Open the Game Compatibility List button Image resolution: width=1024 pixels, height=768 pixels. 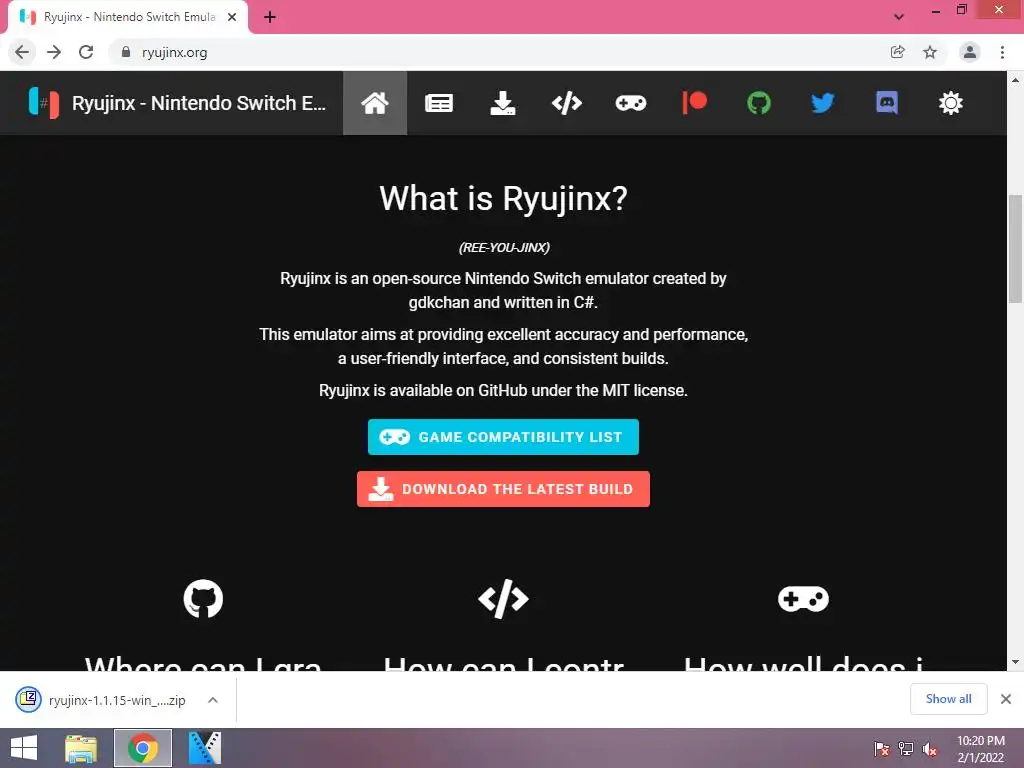pos(503,437)
